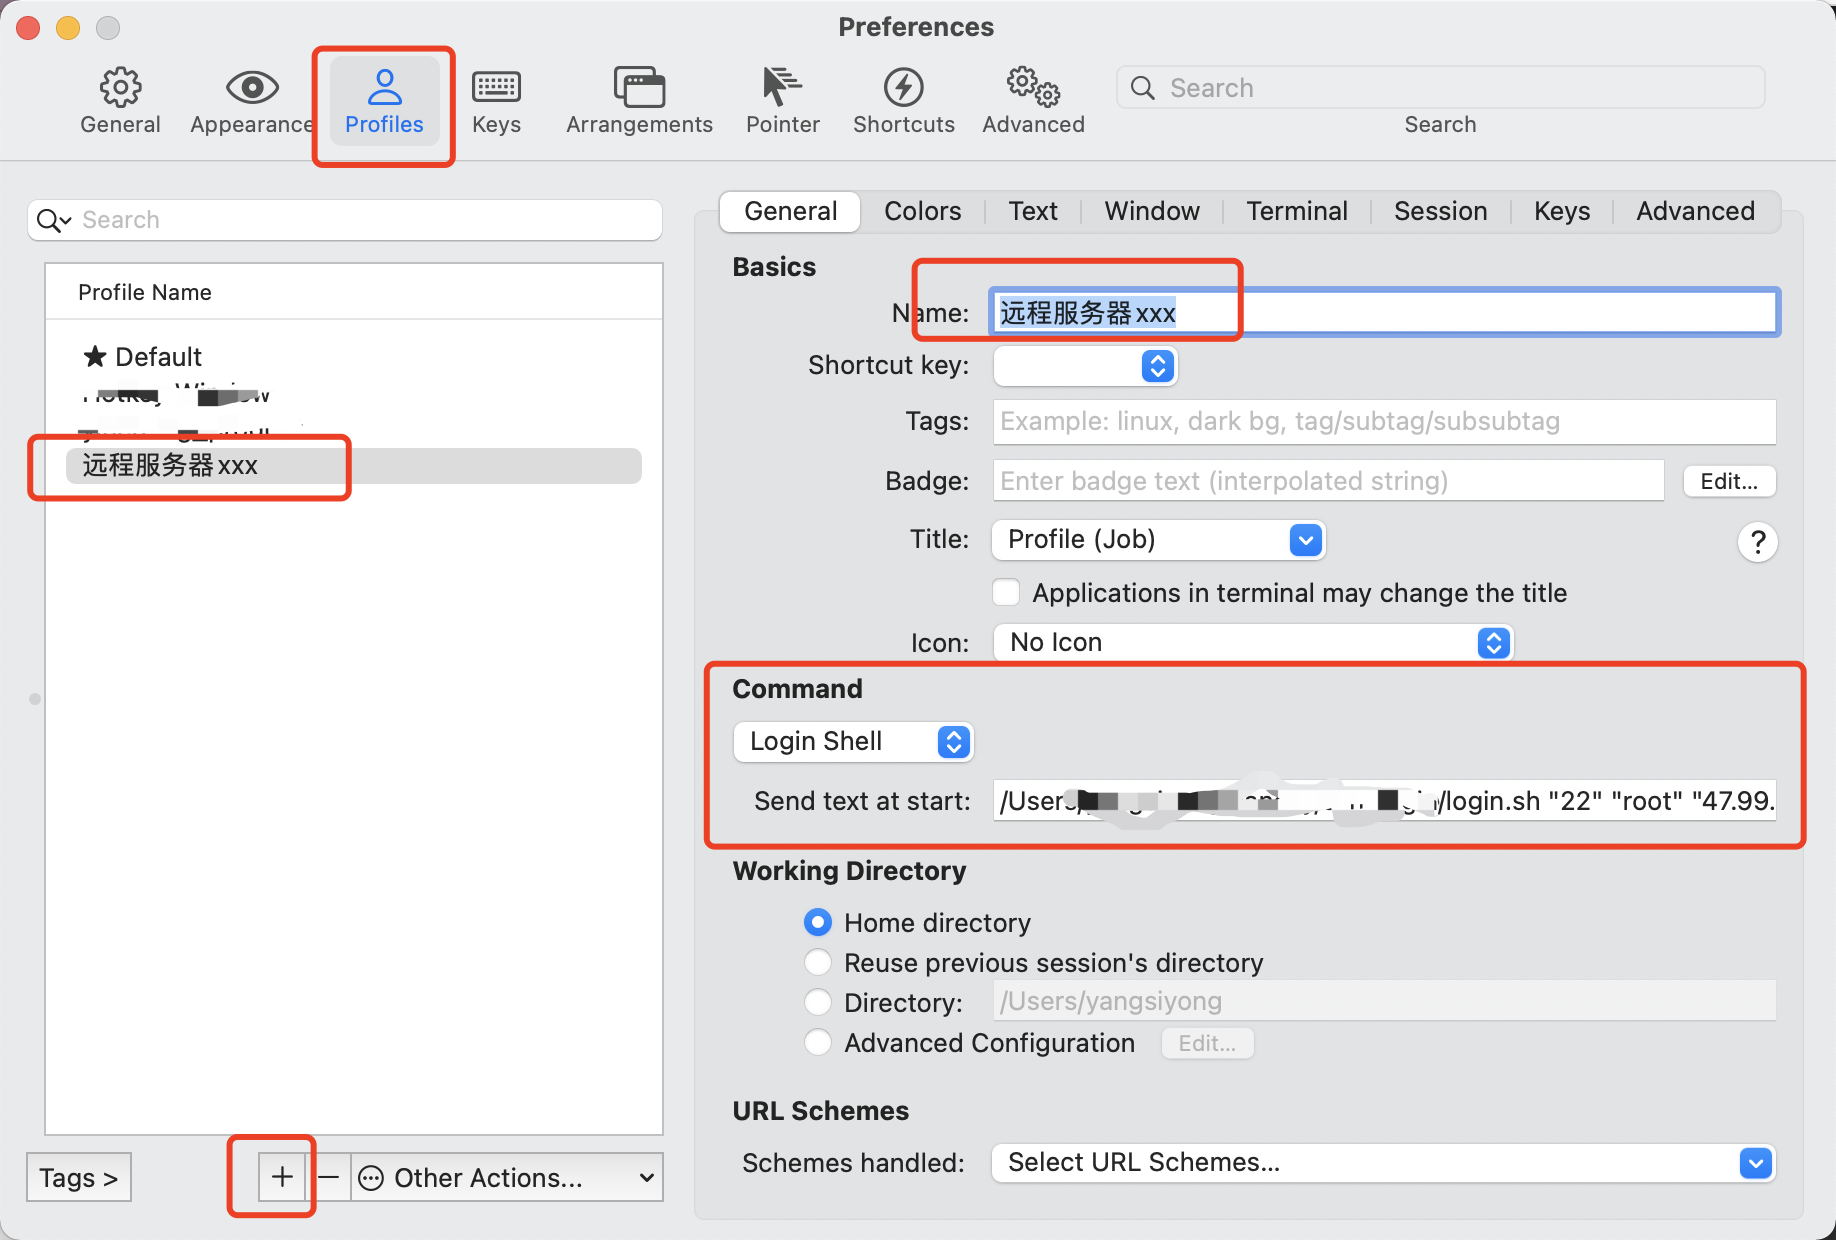
Task: Expand the Select URL Schemes dropdown
Action: (1383, 1162)
